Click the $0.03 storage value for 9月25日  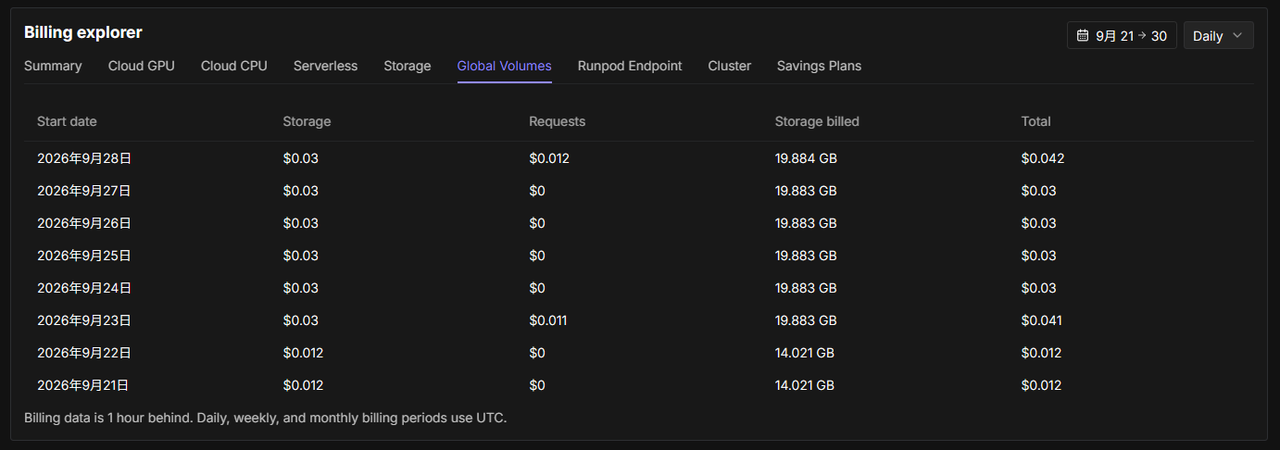(x=301, y=256)
